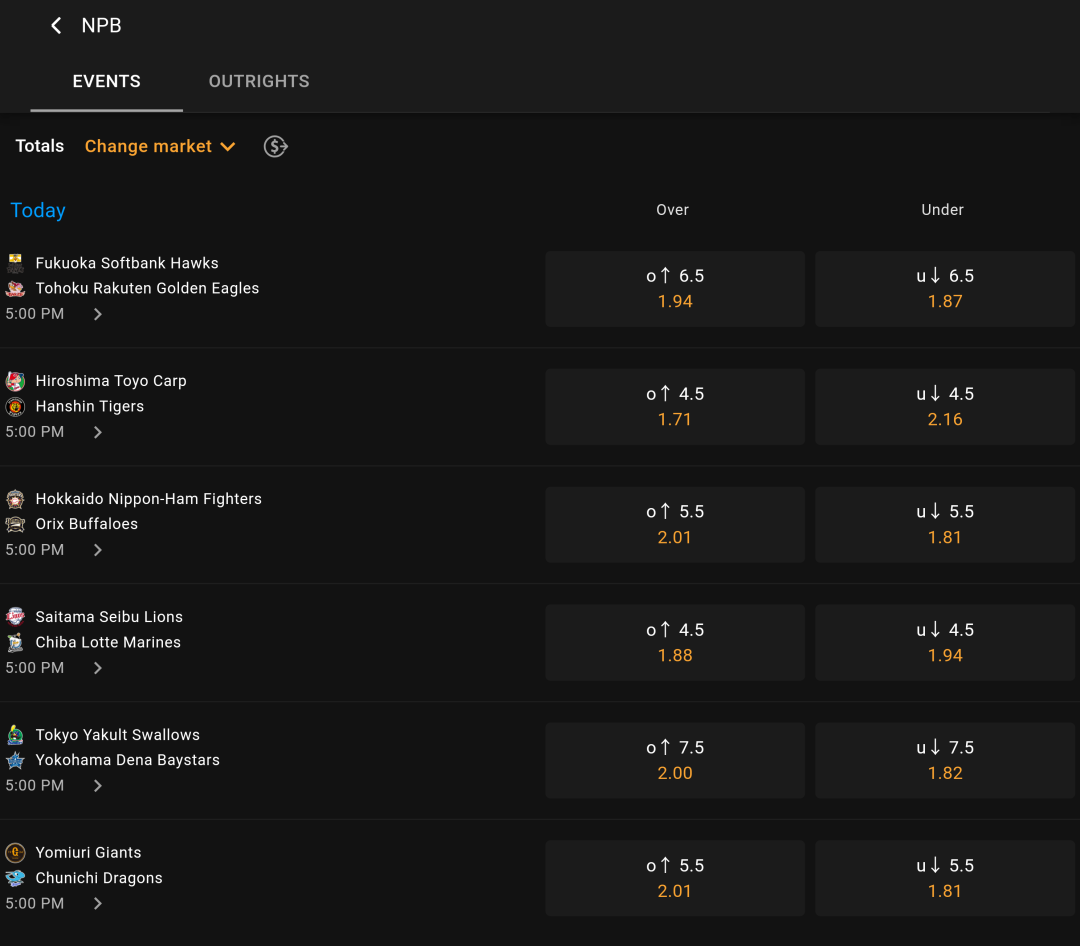The width and height of the screenshot is (1080, 946).
Task: Click the NPB league title
Action: (x=101, y=25)
